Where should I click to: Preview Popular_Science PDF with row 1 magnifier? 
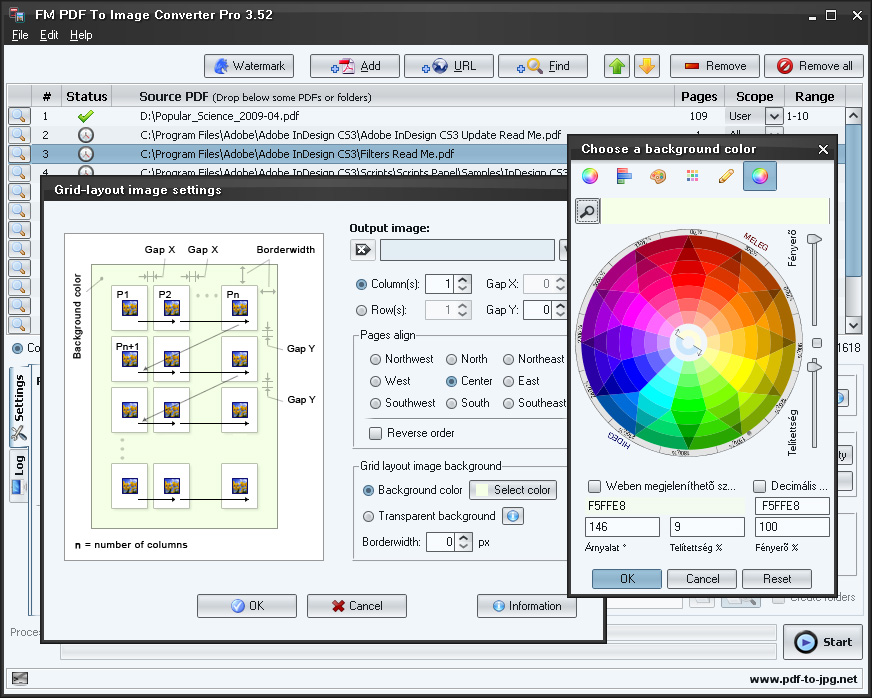tap(19, 116)
